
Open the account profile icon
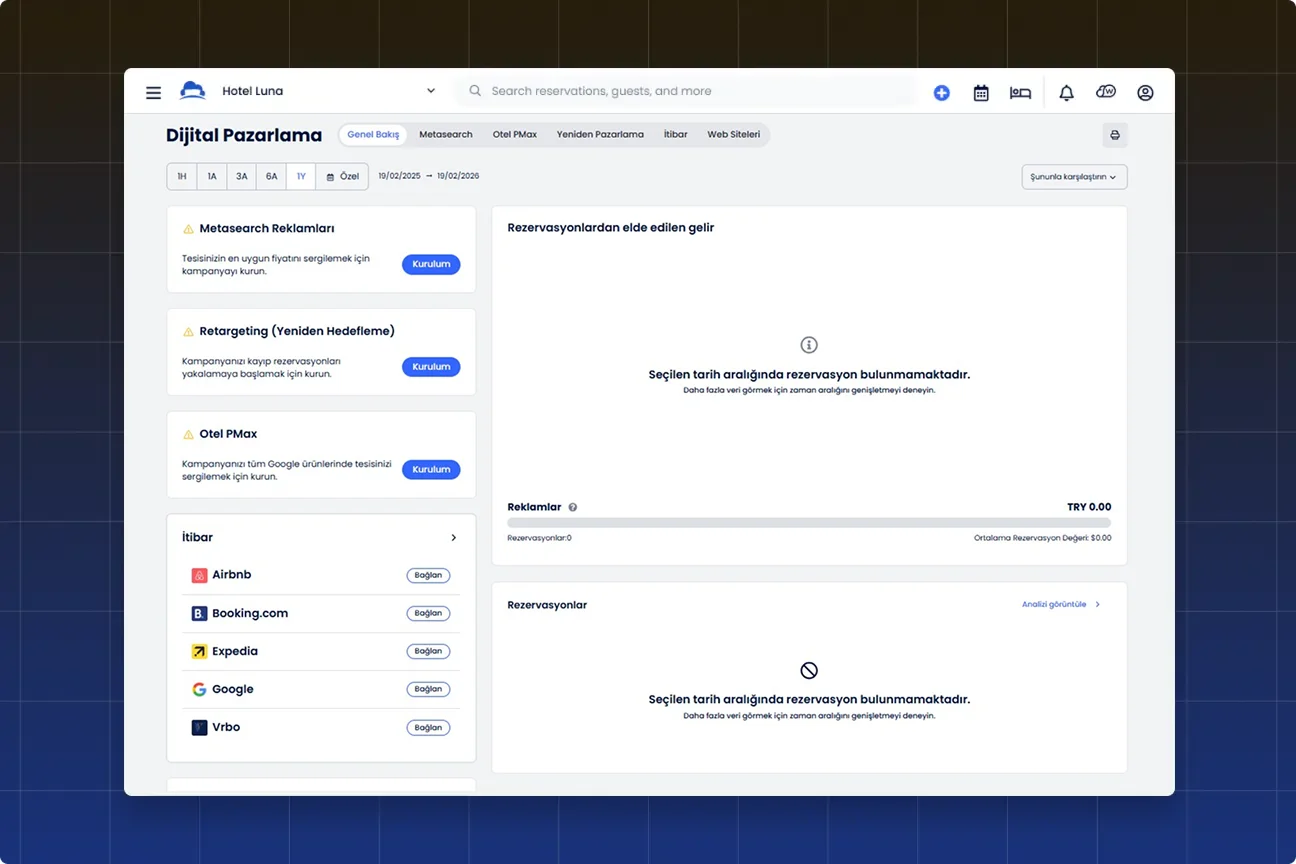[x=1145, y=92]
